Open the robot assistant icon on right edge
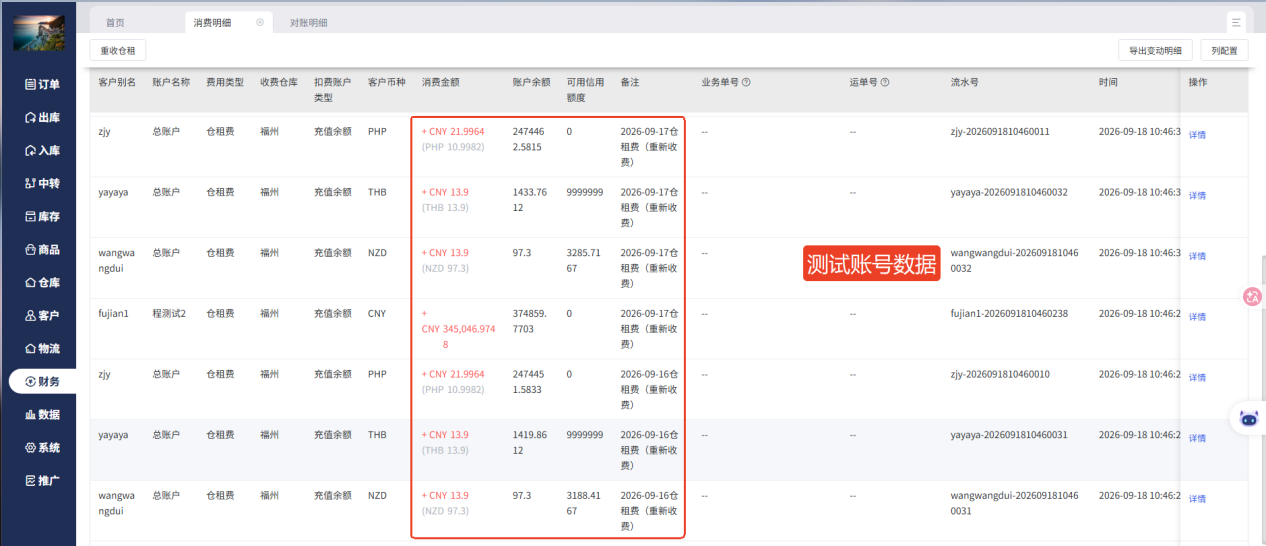This screenshot has height=546, width=1266. (x=1249, y=418)
